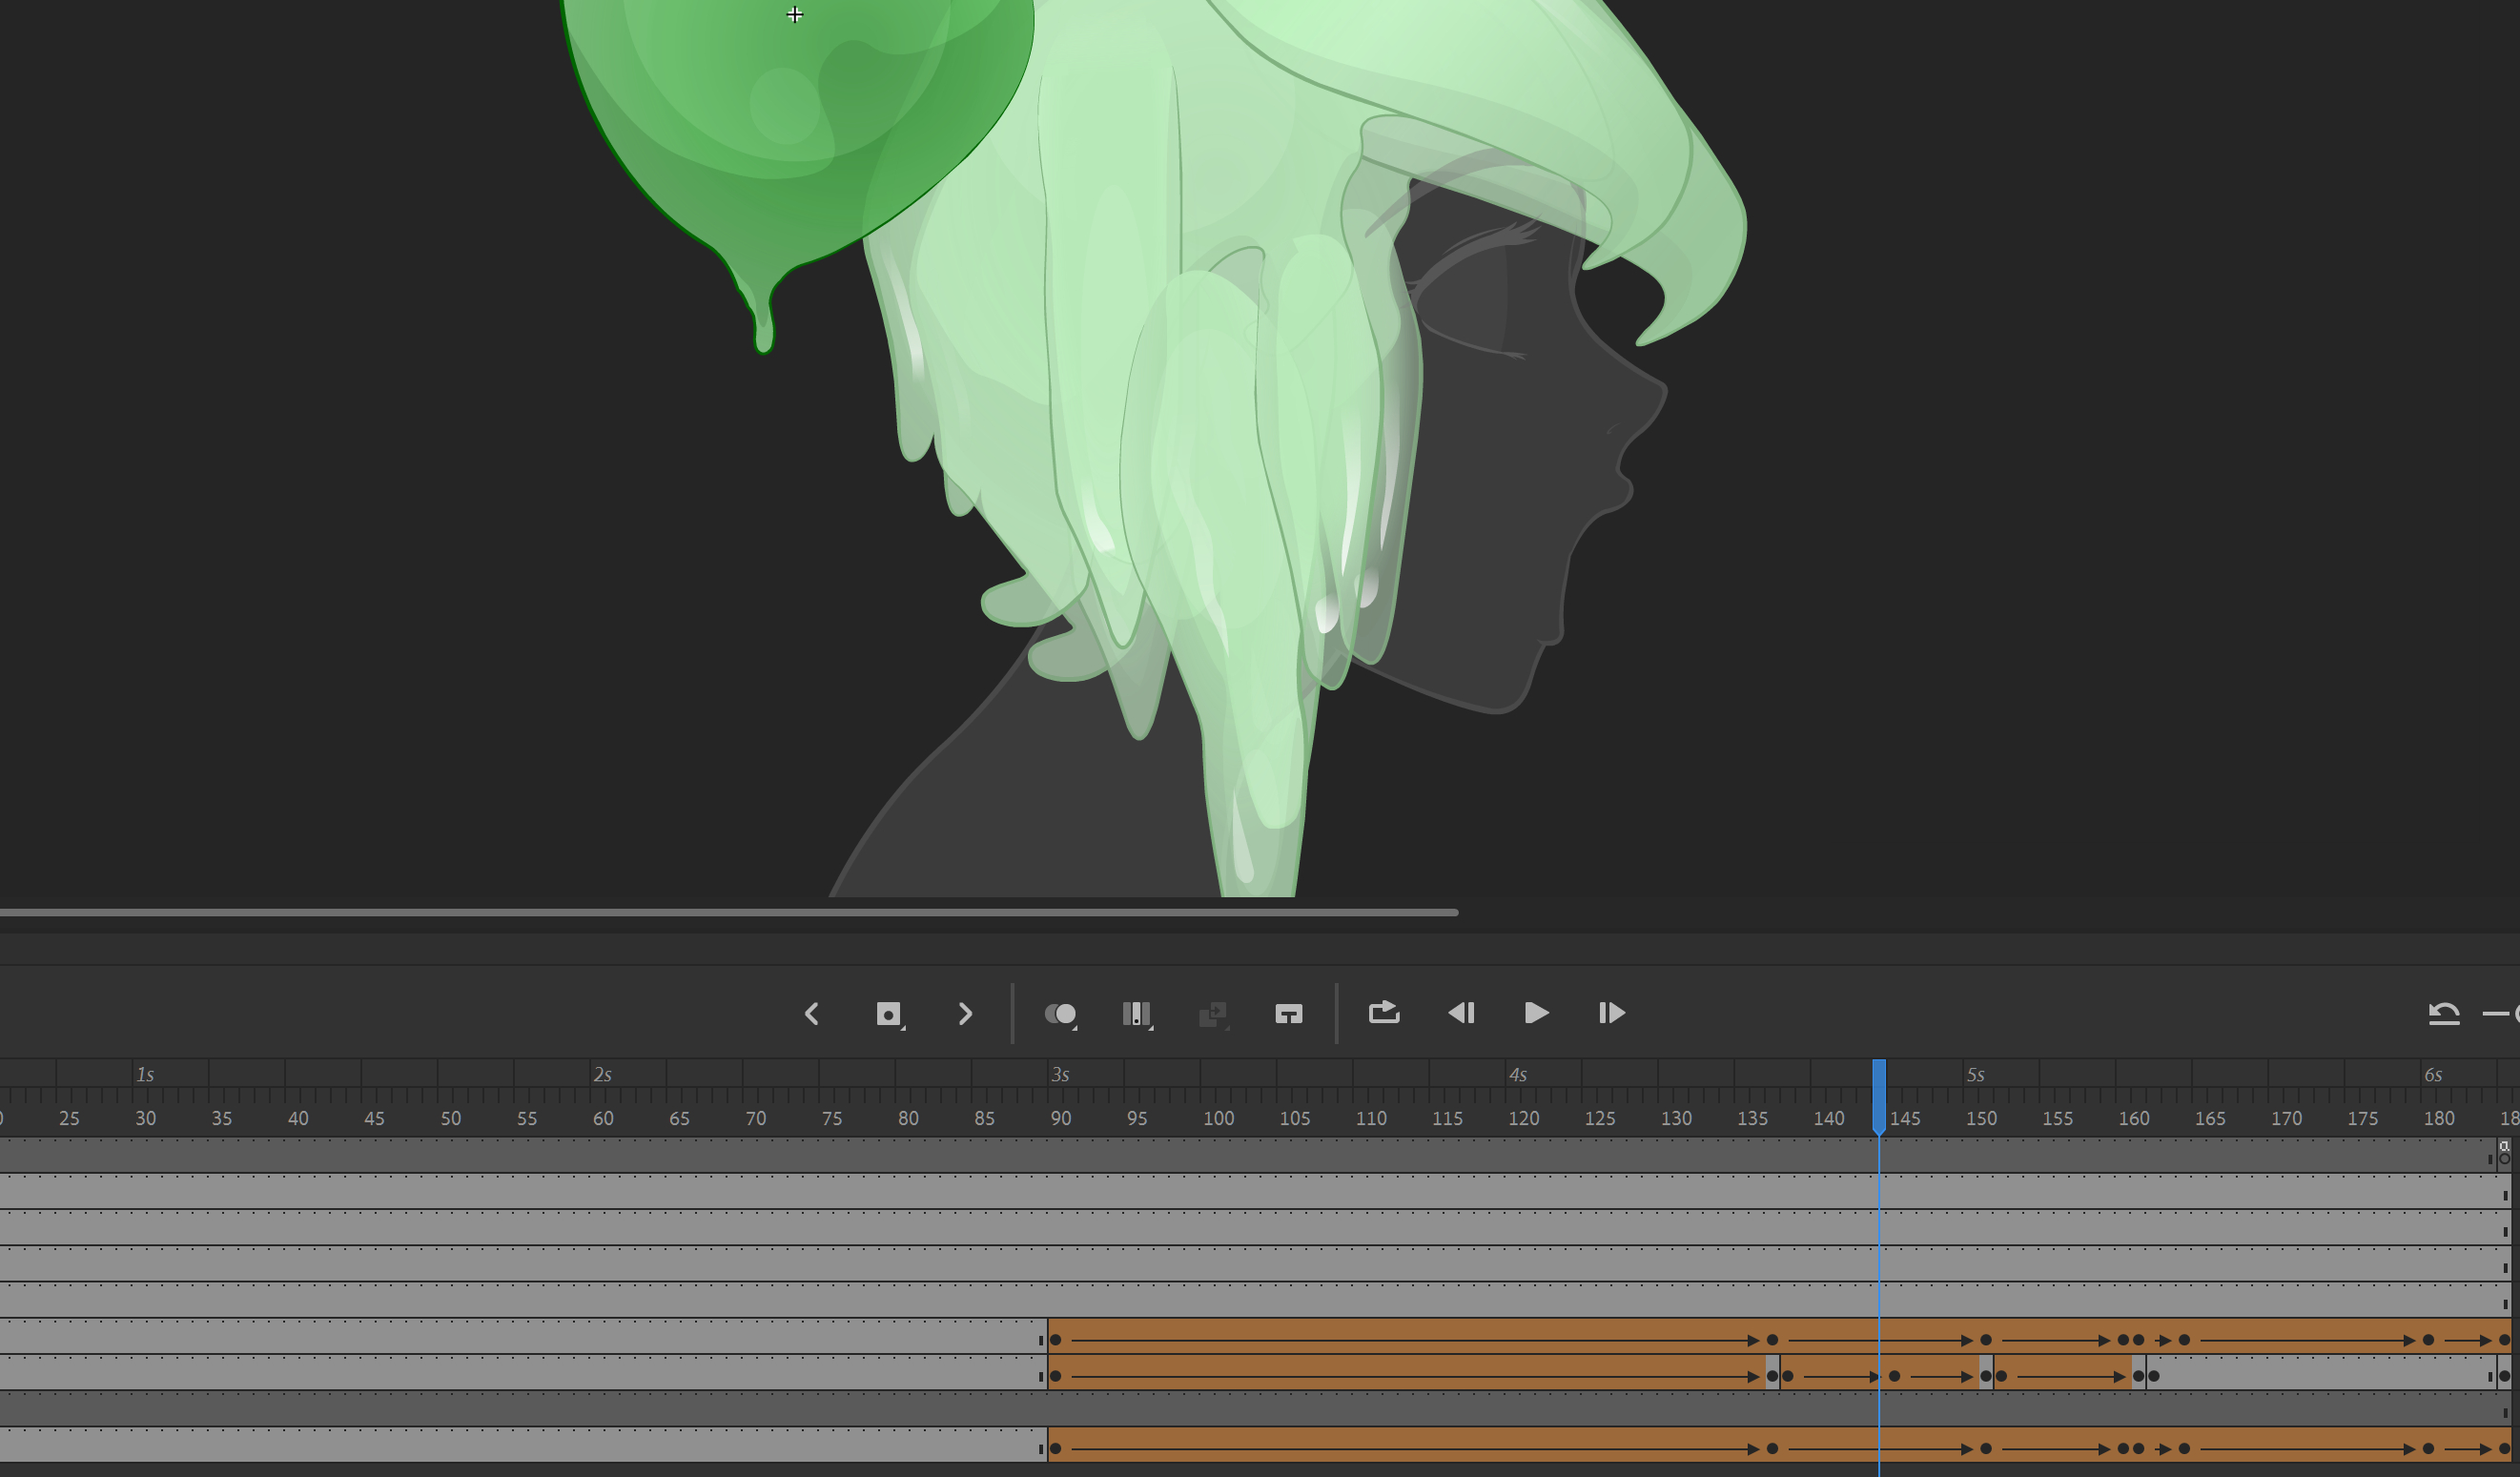Toggle Onion Skin in timeline
The image size is (2520, 1477).
coord(1060,1014)
